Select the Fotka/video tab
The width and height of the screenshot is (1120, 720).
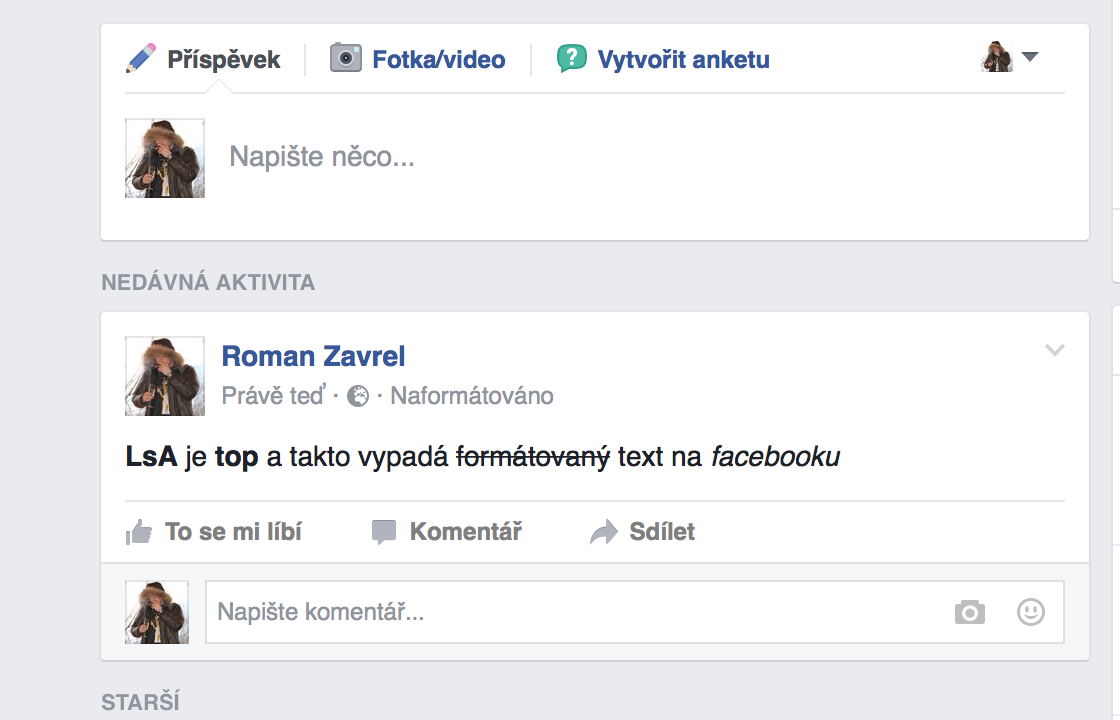coord(438,60)
